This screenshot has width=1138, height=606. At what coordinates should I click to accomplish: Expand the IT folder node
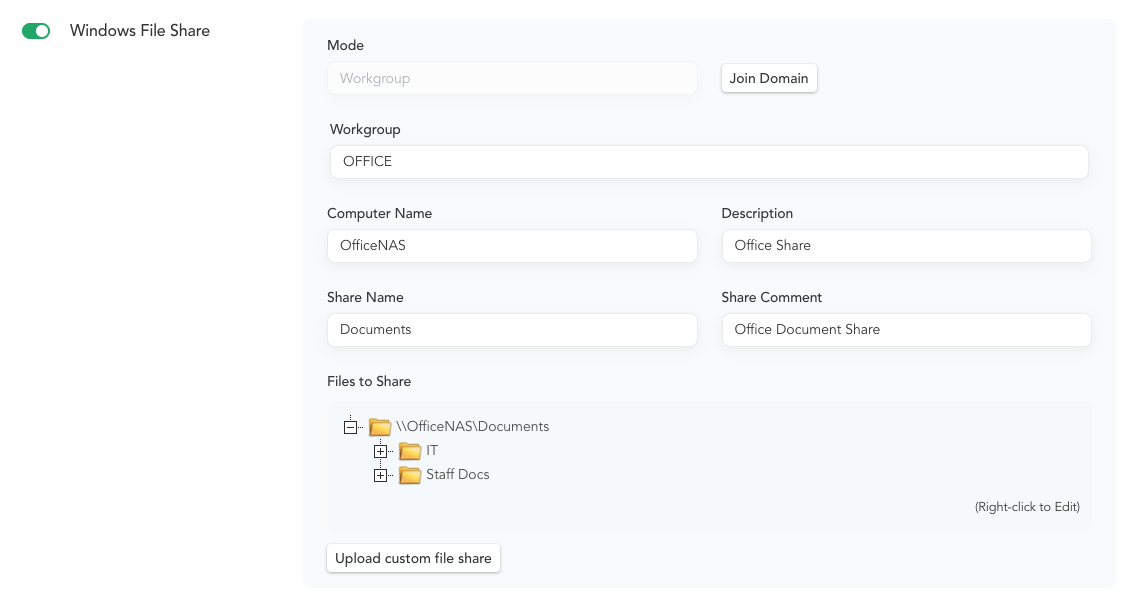[380, 451]
